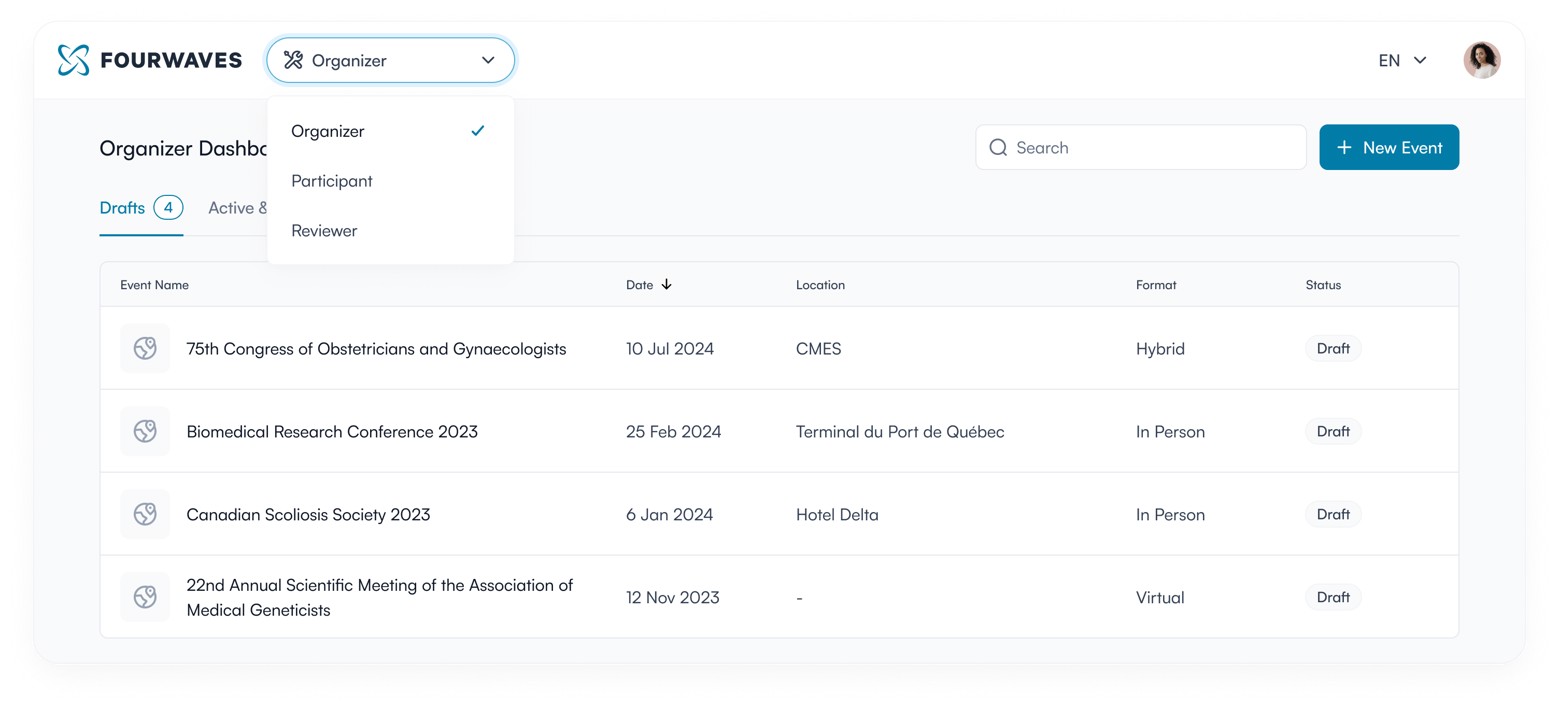Choose Reviewer from the role menu
Screen dimensions: 1559x709
324,231
